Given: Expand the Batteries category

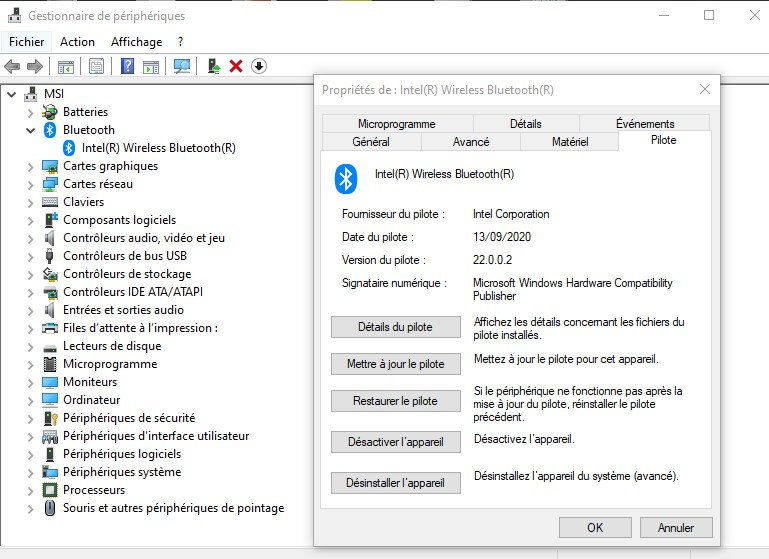Looking at the screenshot, I should (x=30, y=113).
